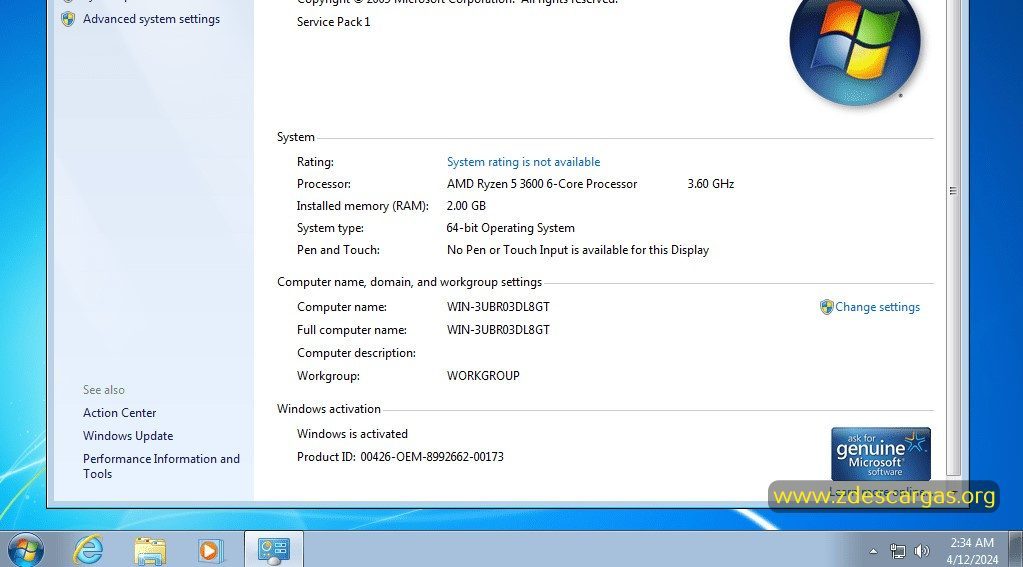
Task: Click the genuine Microsoft software badge
Action: click(881, 454)
